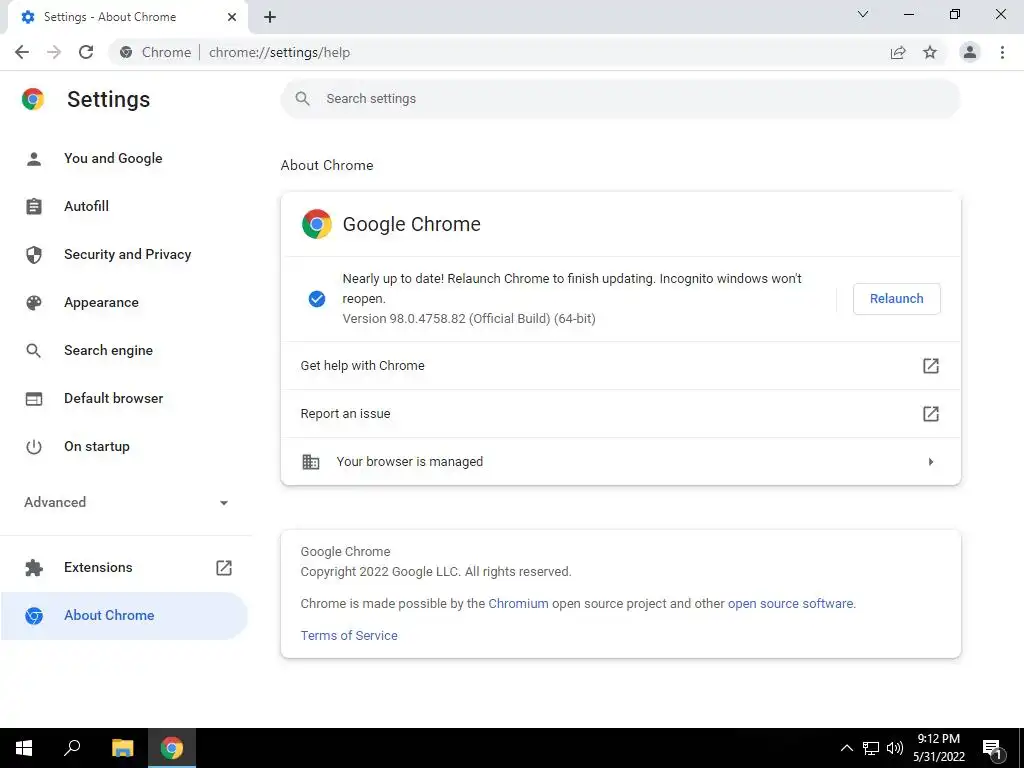Open Your browser is managed details
1024x768 pixels.
(x=620, y=462)
